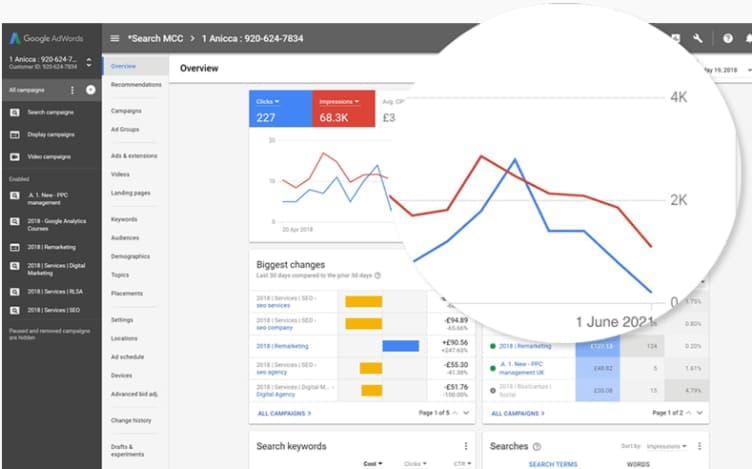
Task: Open *Search MCC breadcrumb link
Action: [x=155, y=38]
